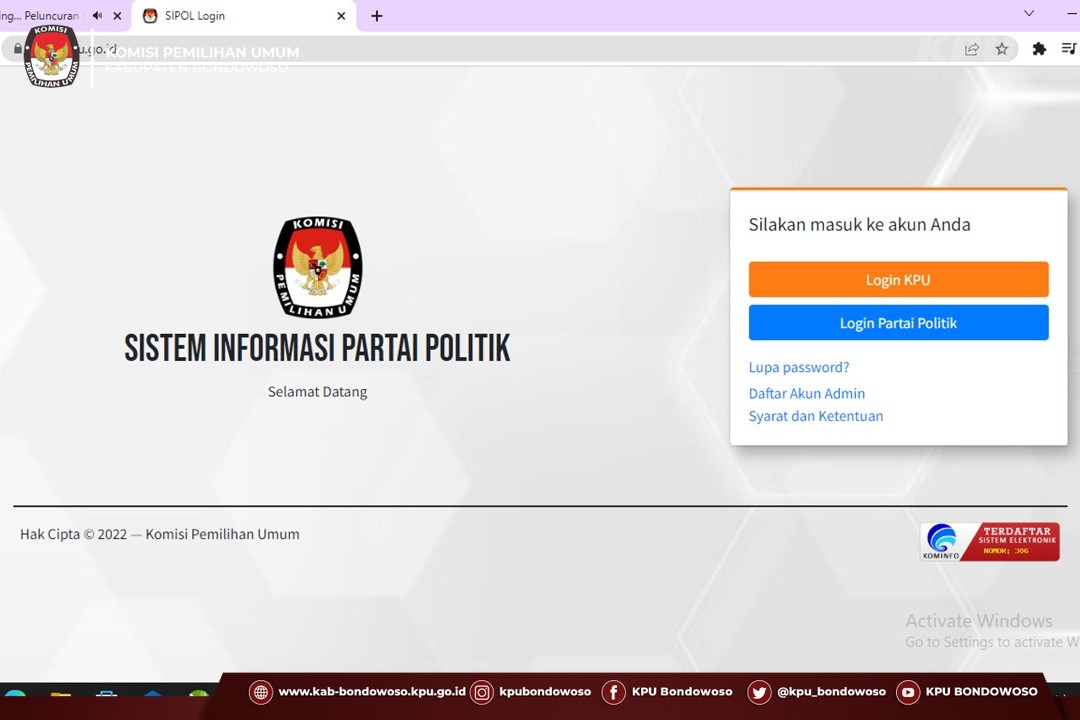Screen dimensions: 1080x720
Task: Click the orange Login KPU button
Action: [898, 280]
